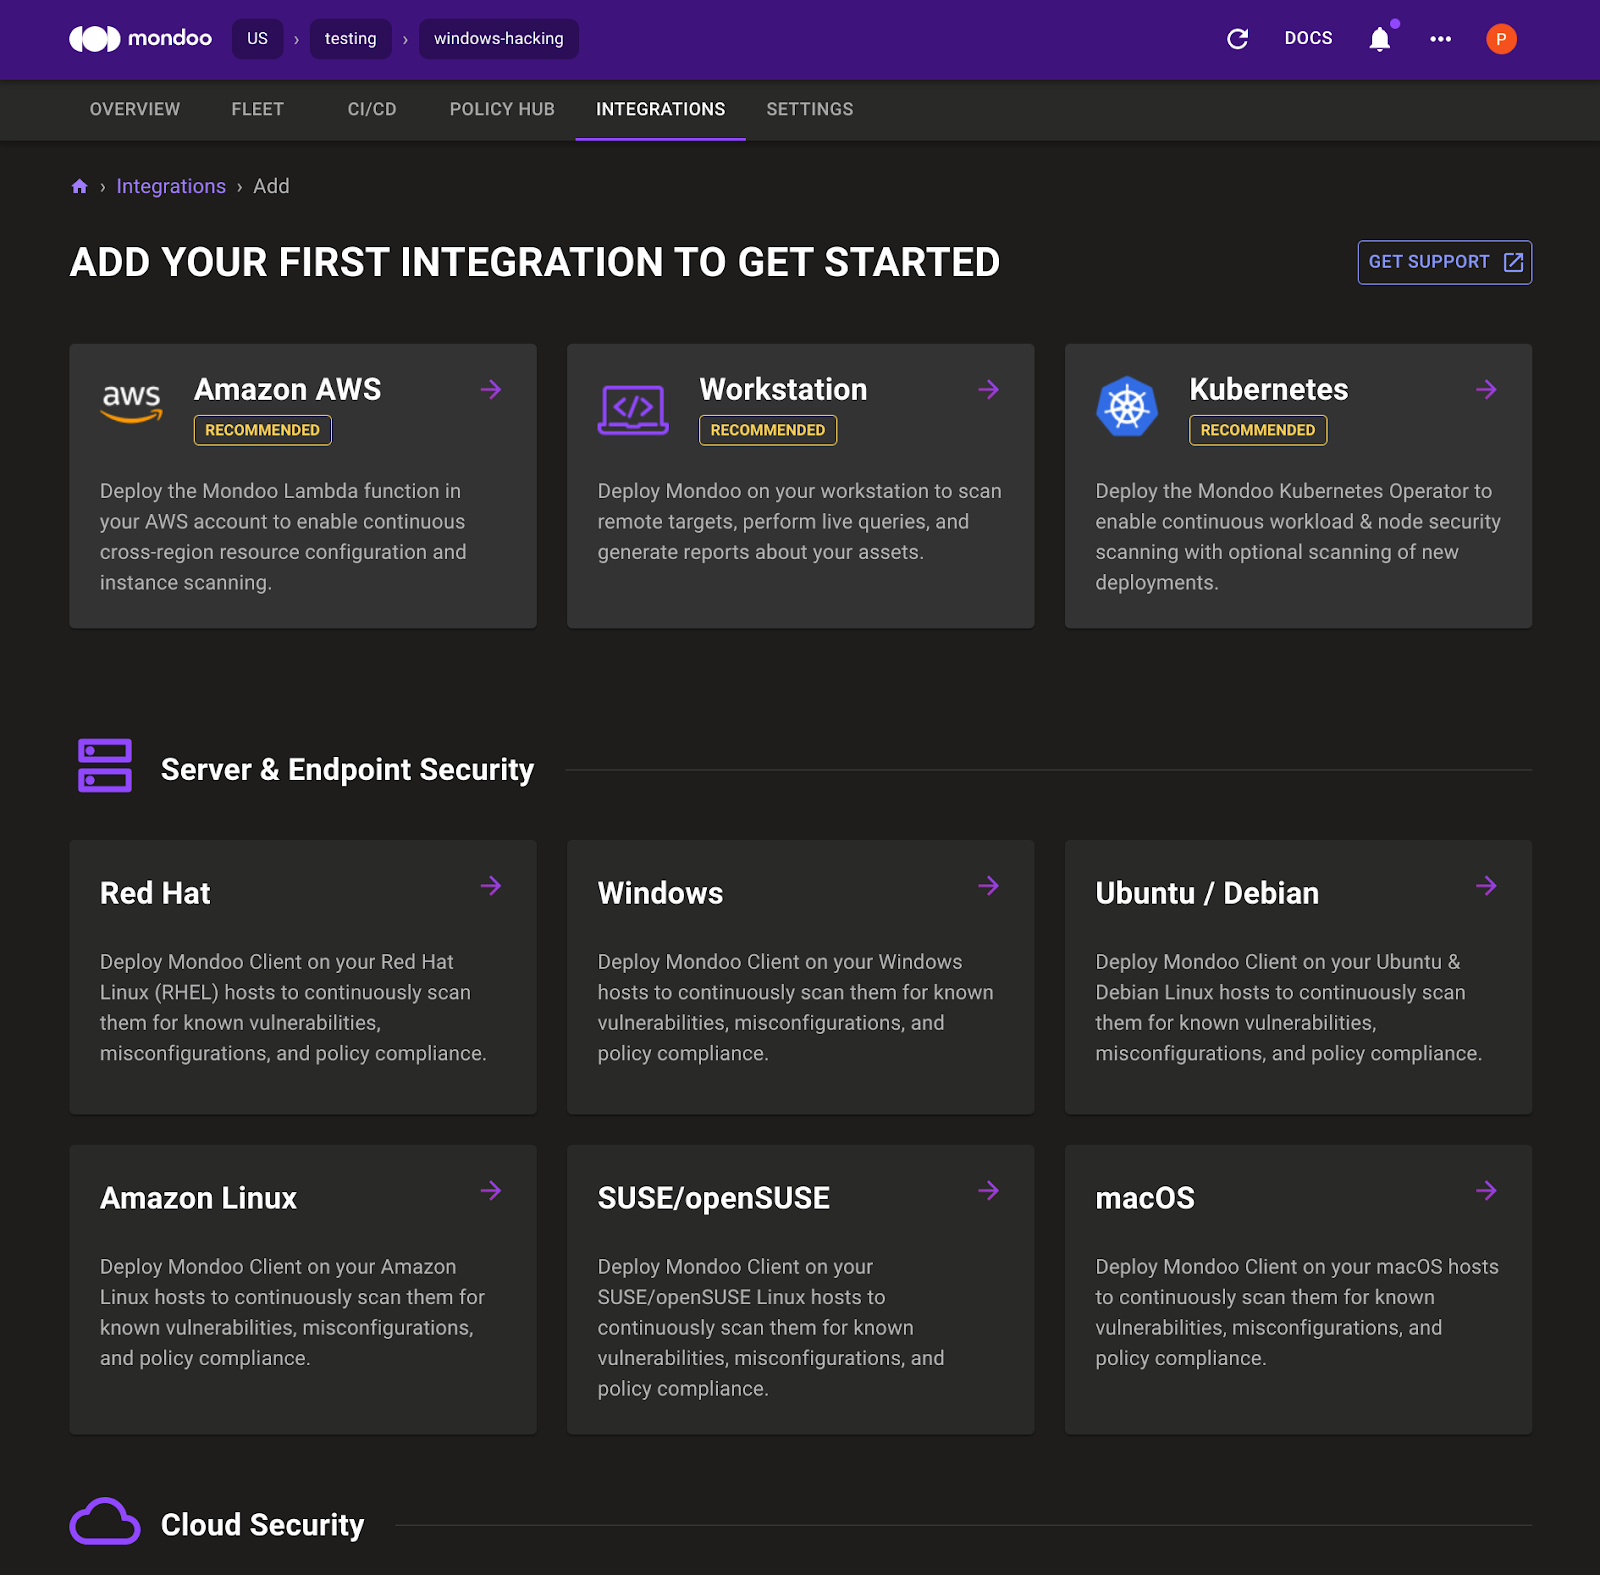This screenshot has height=1575, width=1600.
Task: Click the Get Support button
Action: 1444,262
